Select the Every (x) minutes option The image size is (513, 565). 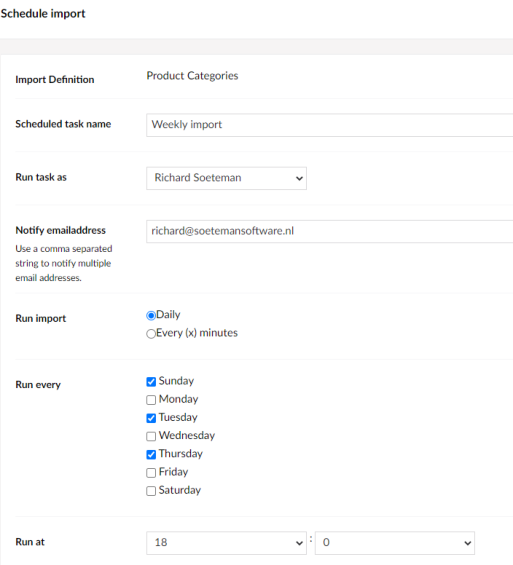tap(151, 334)
